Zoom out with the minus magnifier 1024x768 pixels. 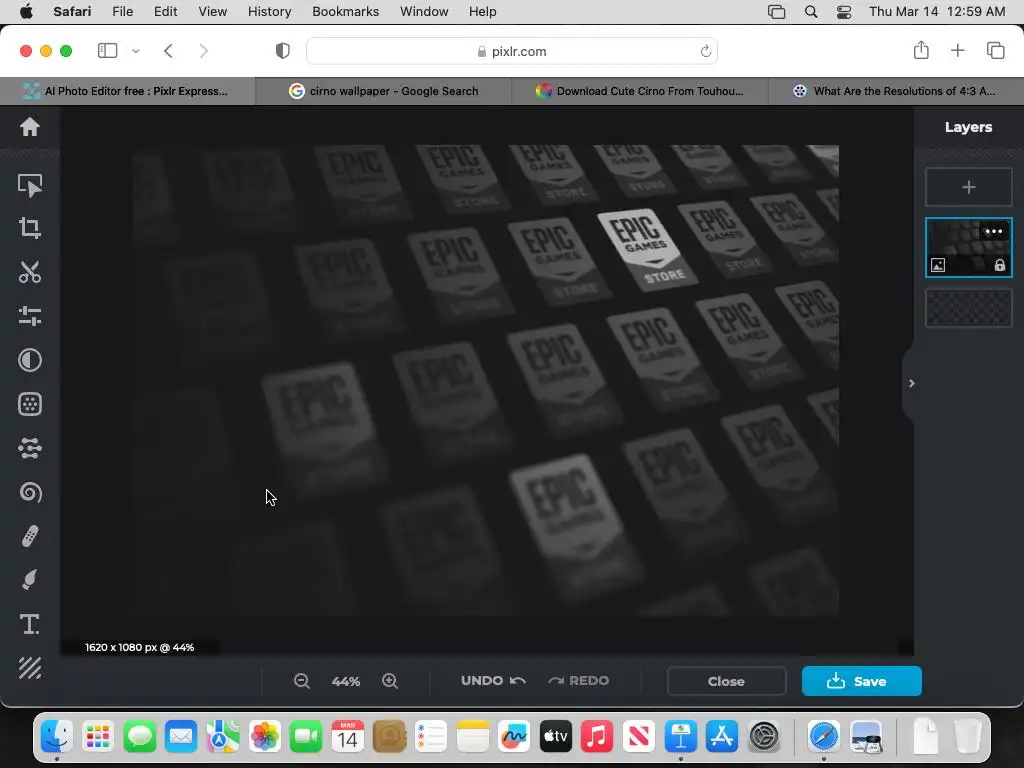coord(302,681)
